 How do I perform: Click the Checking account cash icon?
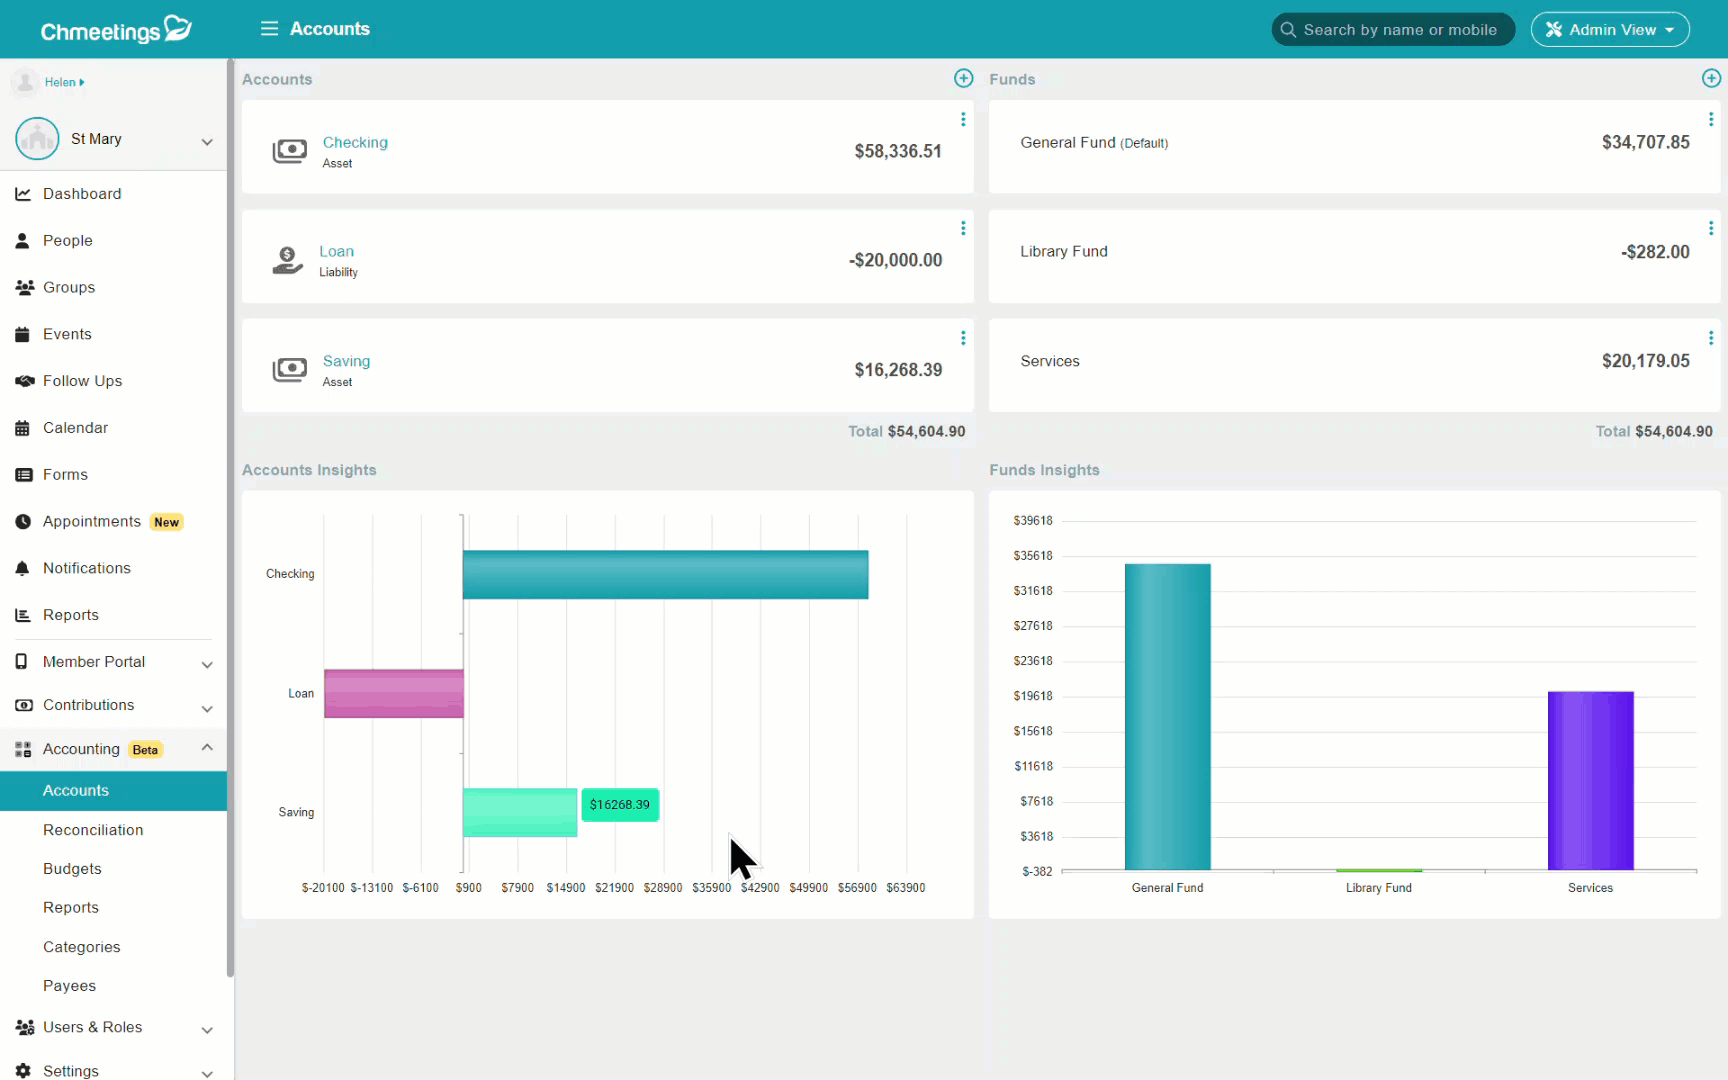[290, 151]
